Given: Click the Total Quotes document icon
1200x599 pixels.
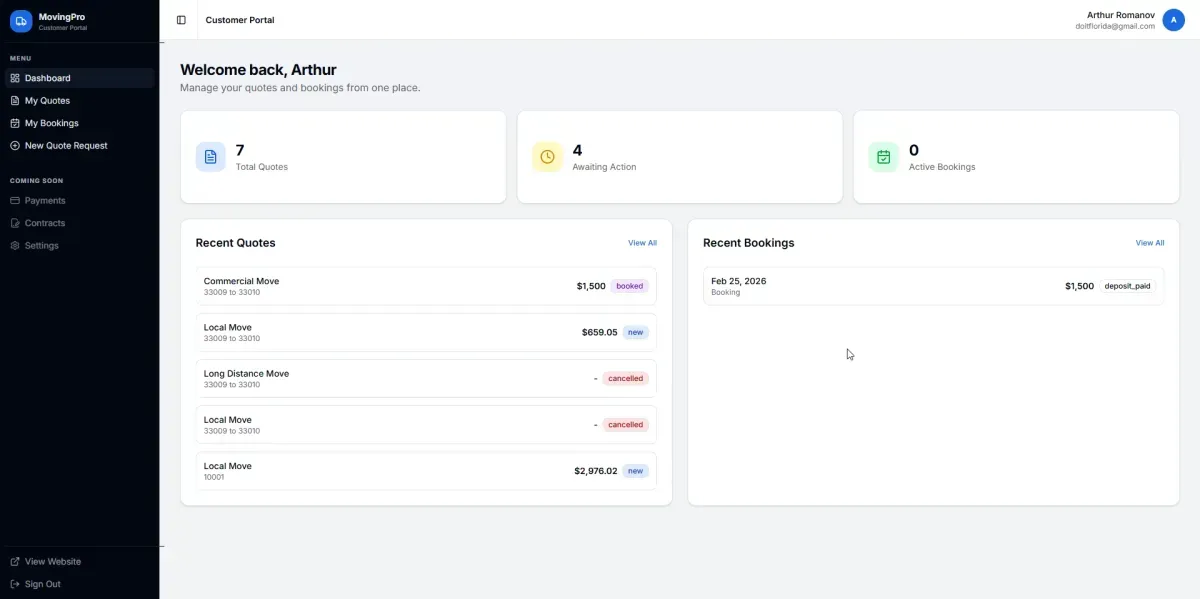Looking at the screenshot, I should tap(210, 157).
